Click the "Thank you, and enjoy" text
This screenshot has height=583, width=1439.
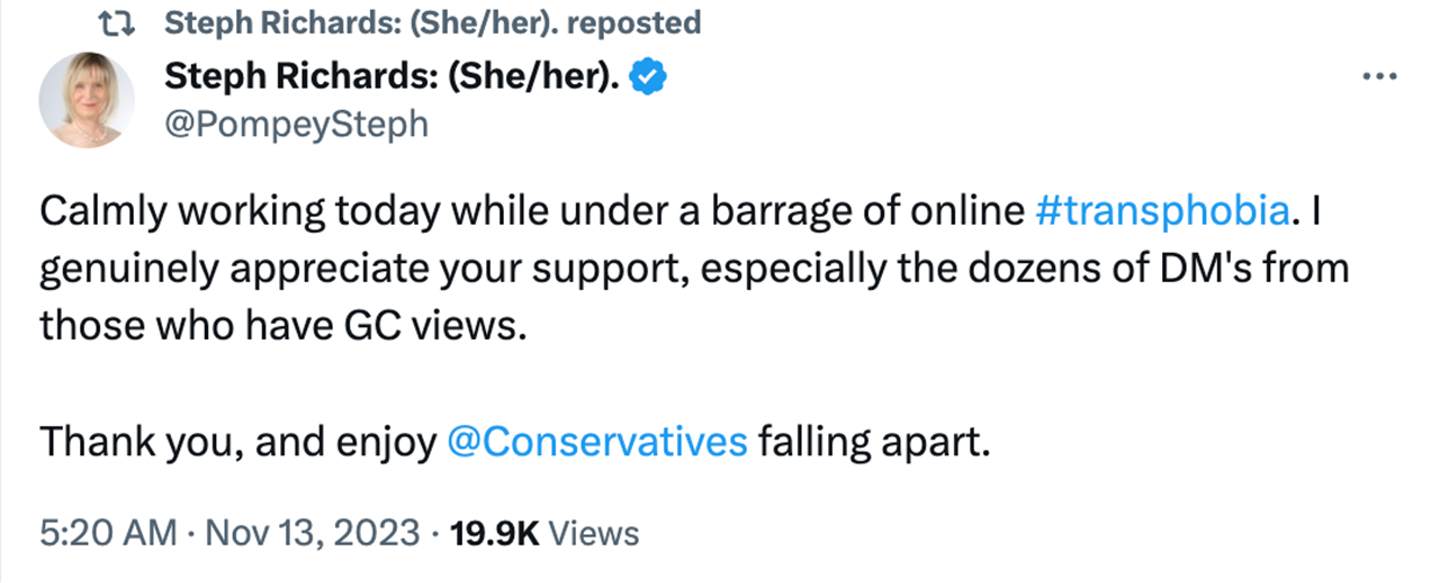(238, 441)
